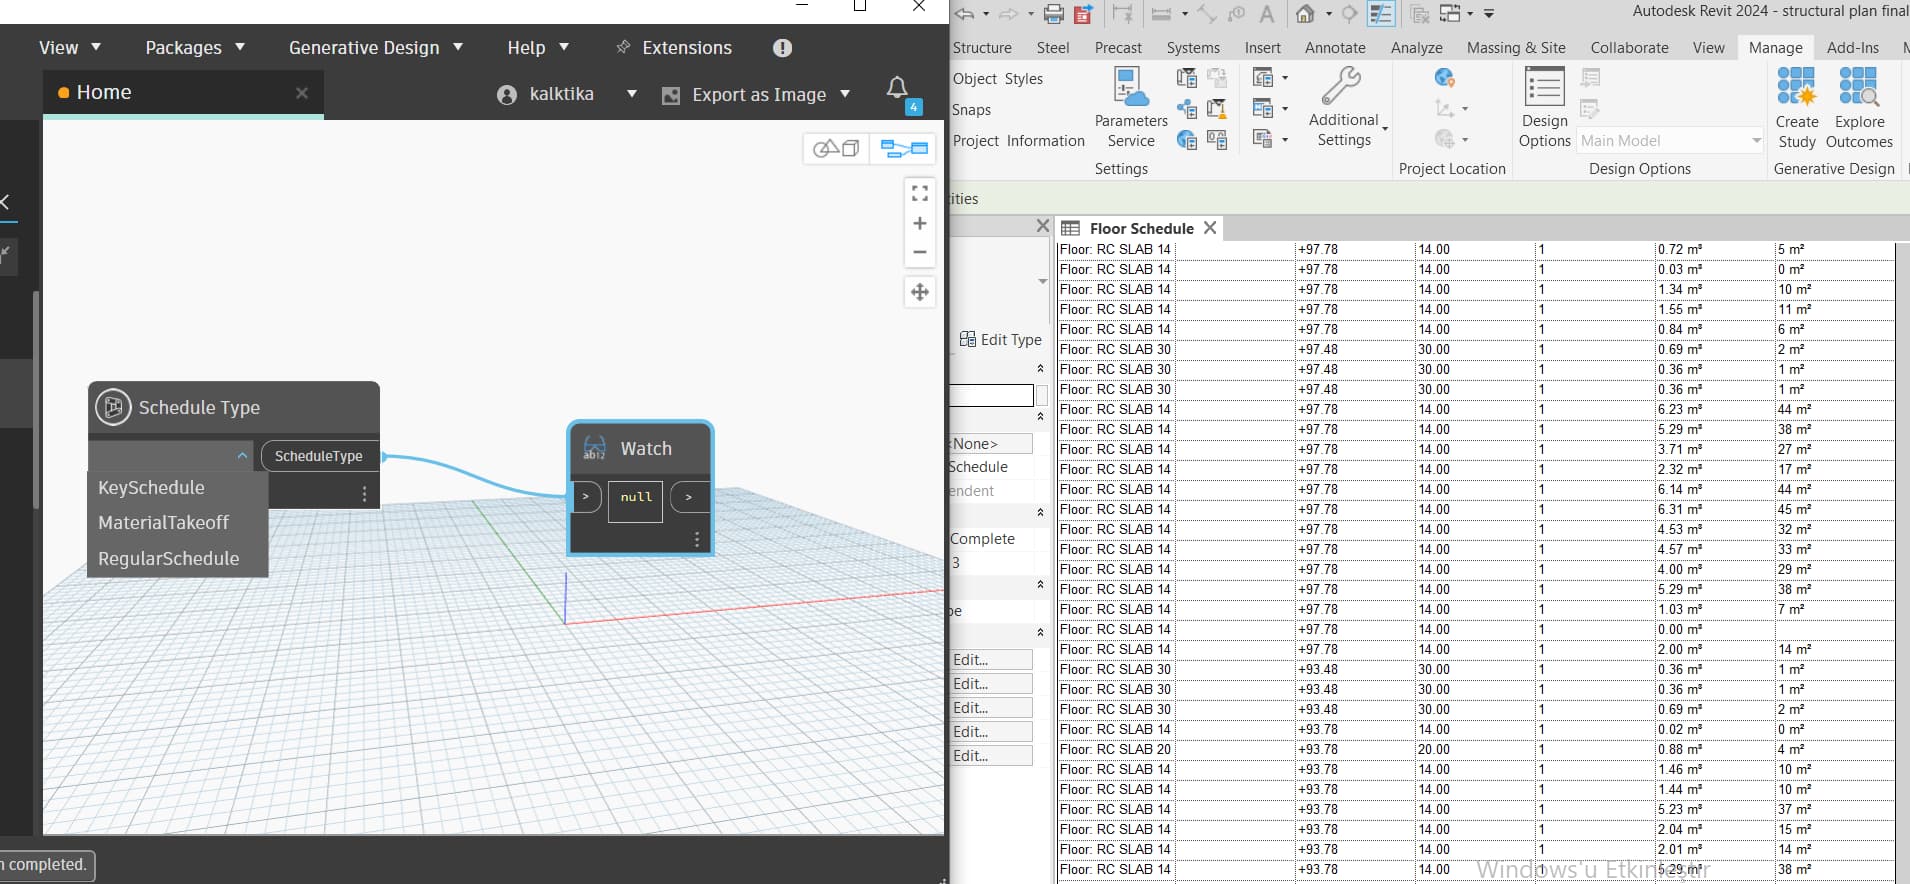1910x884 pixels.
Task: Launch Create Study in Generative Design
Action: (x=1797, y=108)
